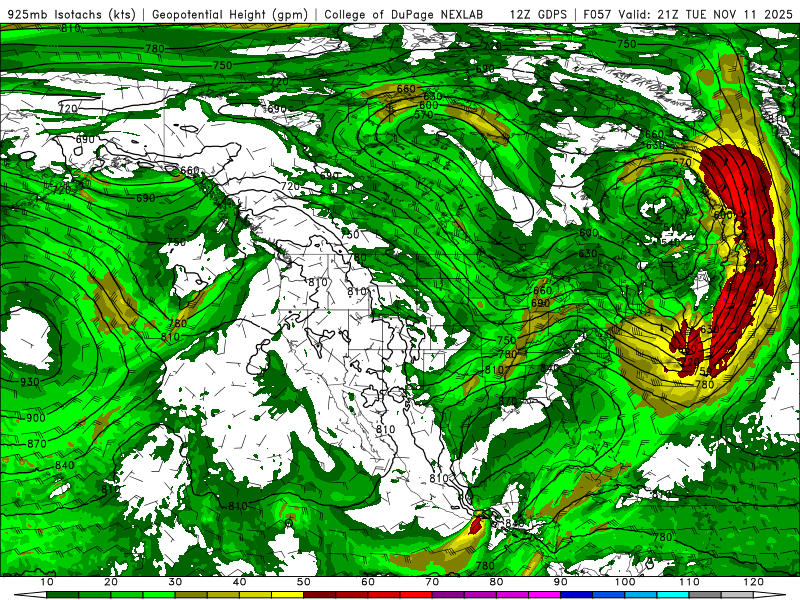This screenshot has height=600, width=800.
Task: Select the darkest green swatch on the color bar
Action: click(x=62, y=595)
